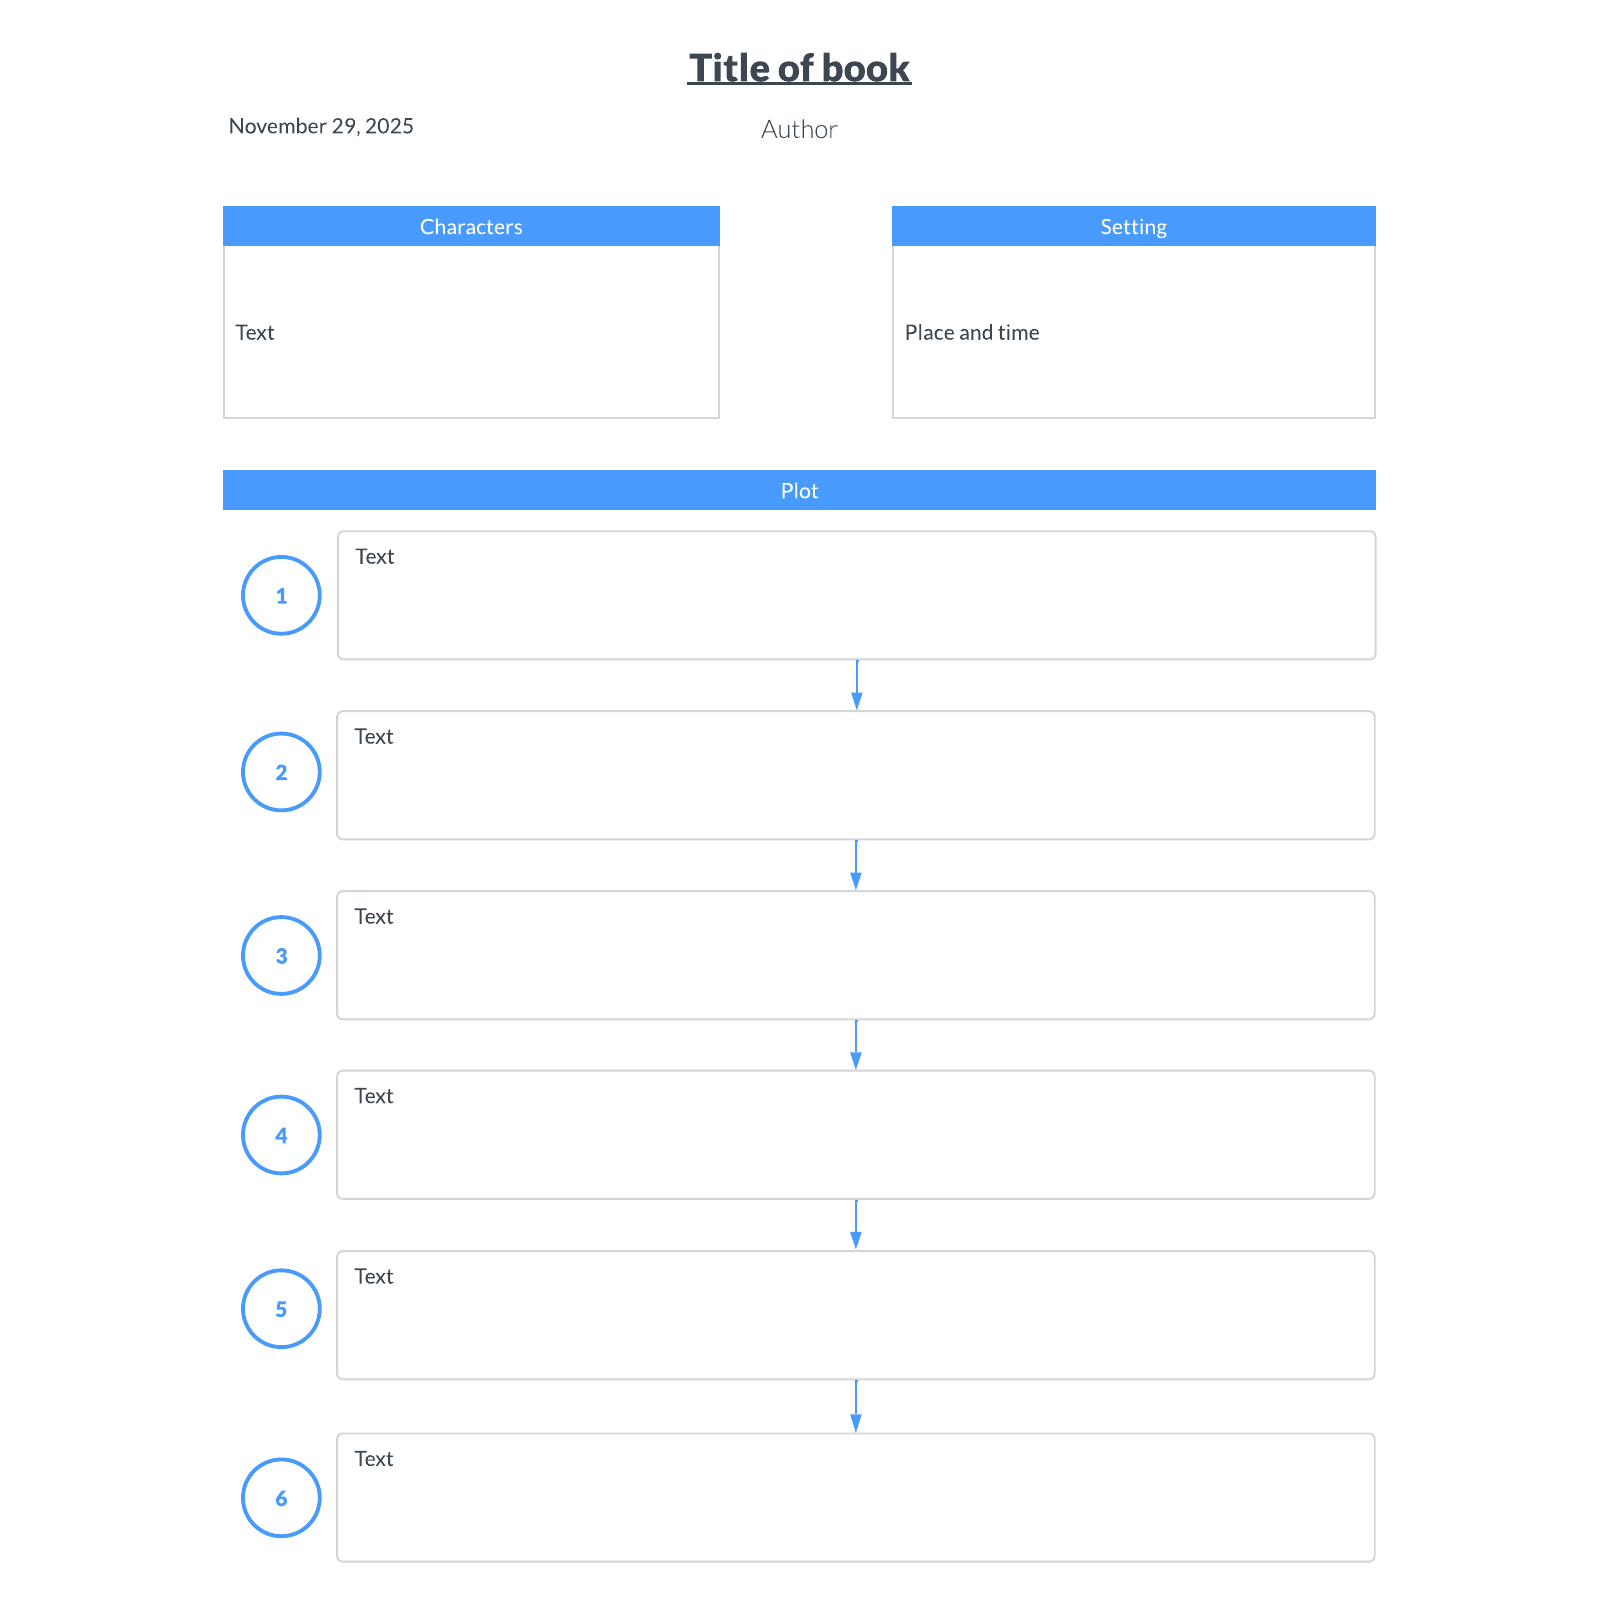
Task: Select the Plot header bar
Action: coord(799,490)
